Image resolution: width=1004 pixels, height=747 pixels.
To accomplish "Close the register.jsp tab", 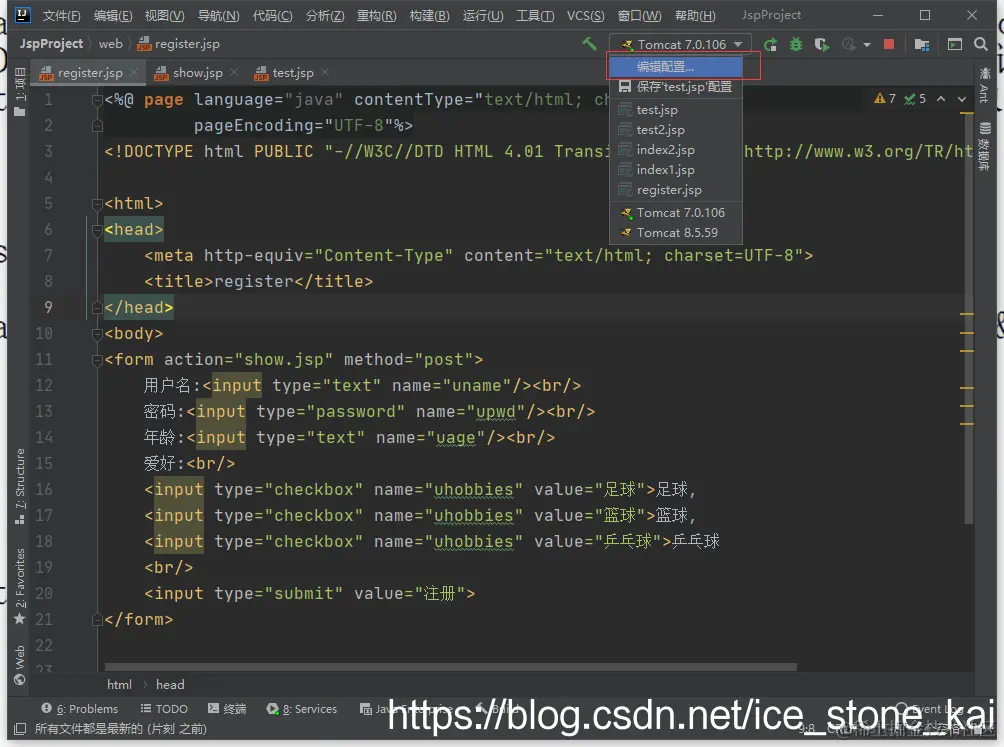I will 134,72.
